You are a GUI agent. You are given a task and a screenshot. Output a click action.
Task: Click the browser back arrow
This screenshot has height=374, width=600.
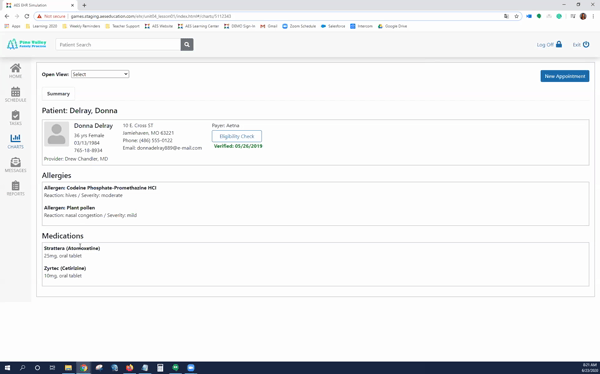[x=7, y=16]
